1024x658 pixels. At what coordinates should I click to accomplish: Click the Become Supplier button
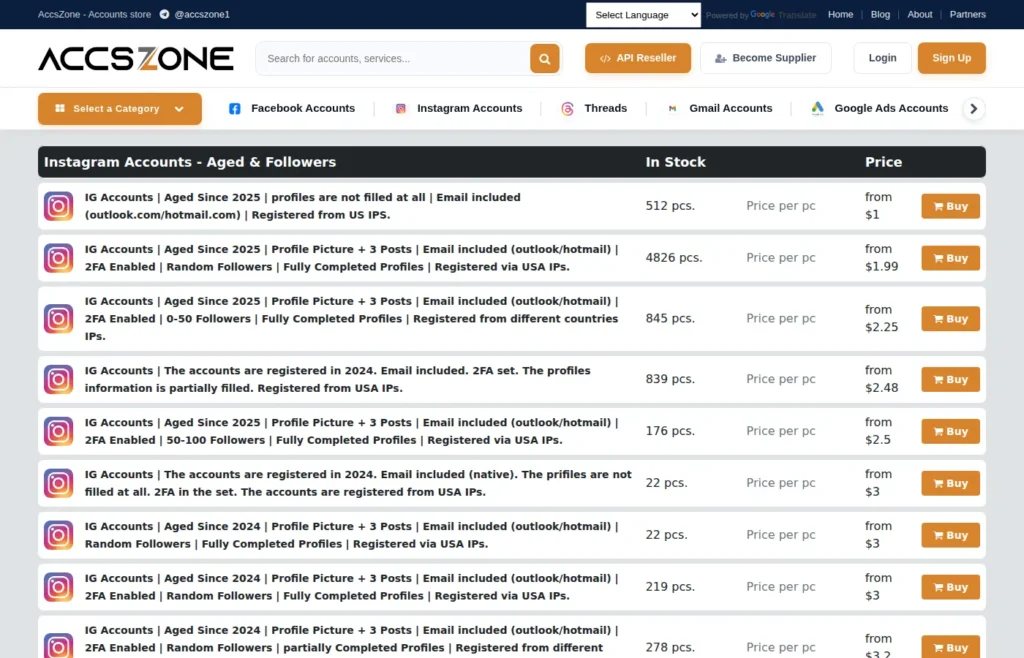pyautogui.click(x=765, y=58)
